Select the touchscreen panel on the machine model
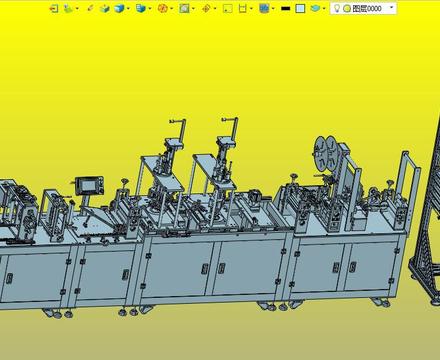The image size is (440, 360). click(89, 186)
